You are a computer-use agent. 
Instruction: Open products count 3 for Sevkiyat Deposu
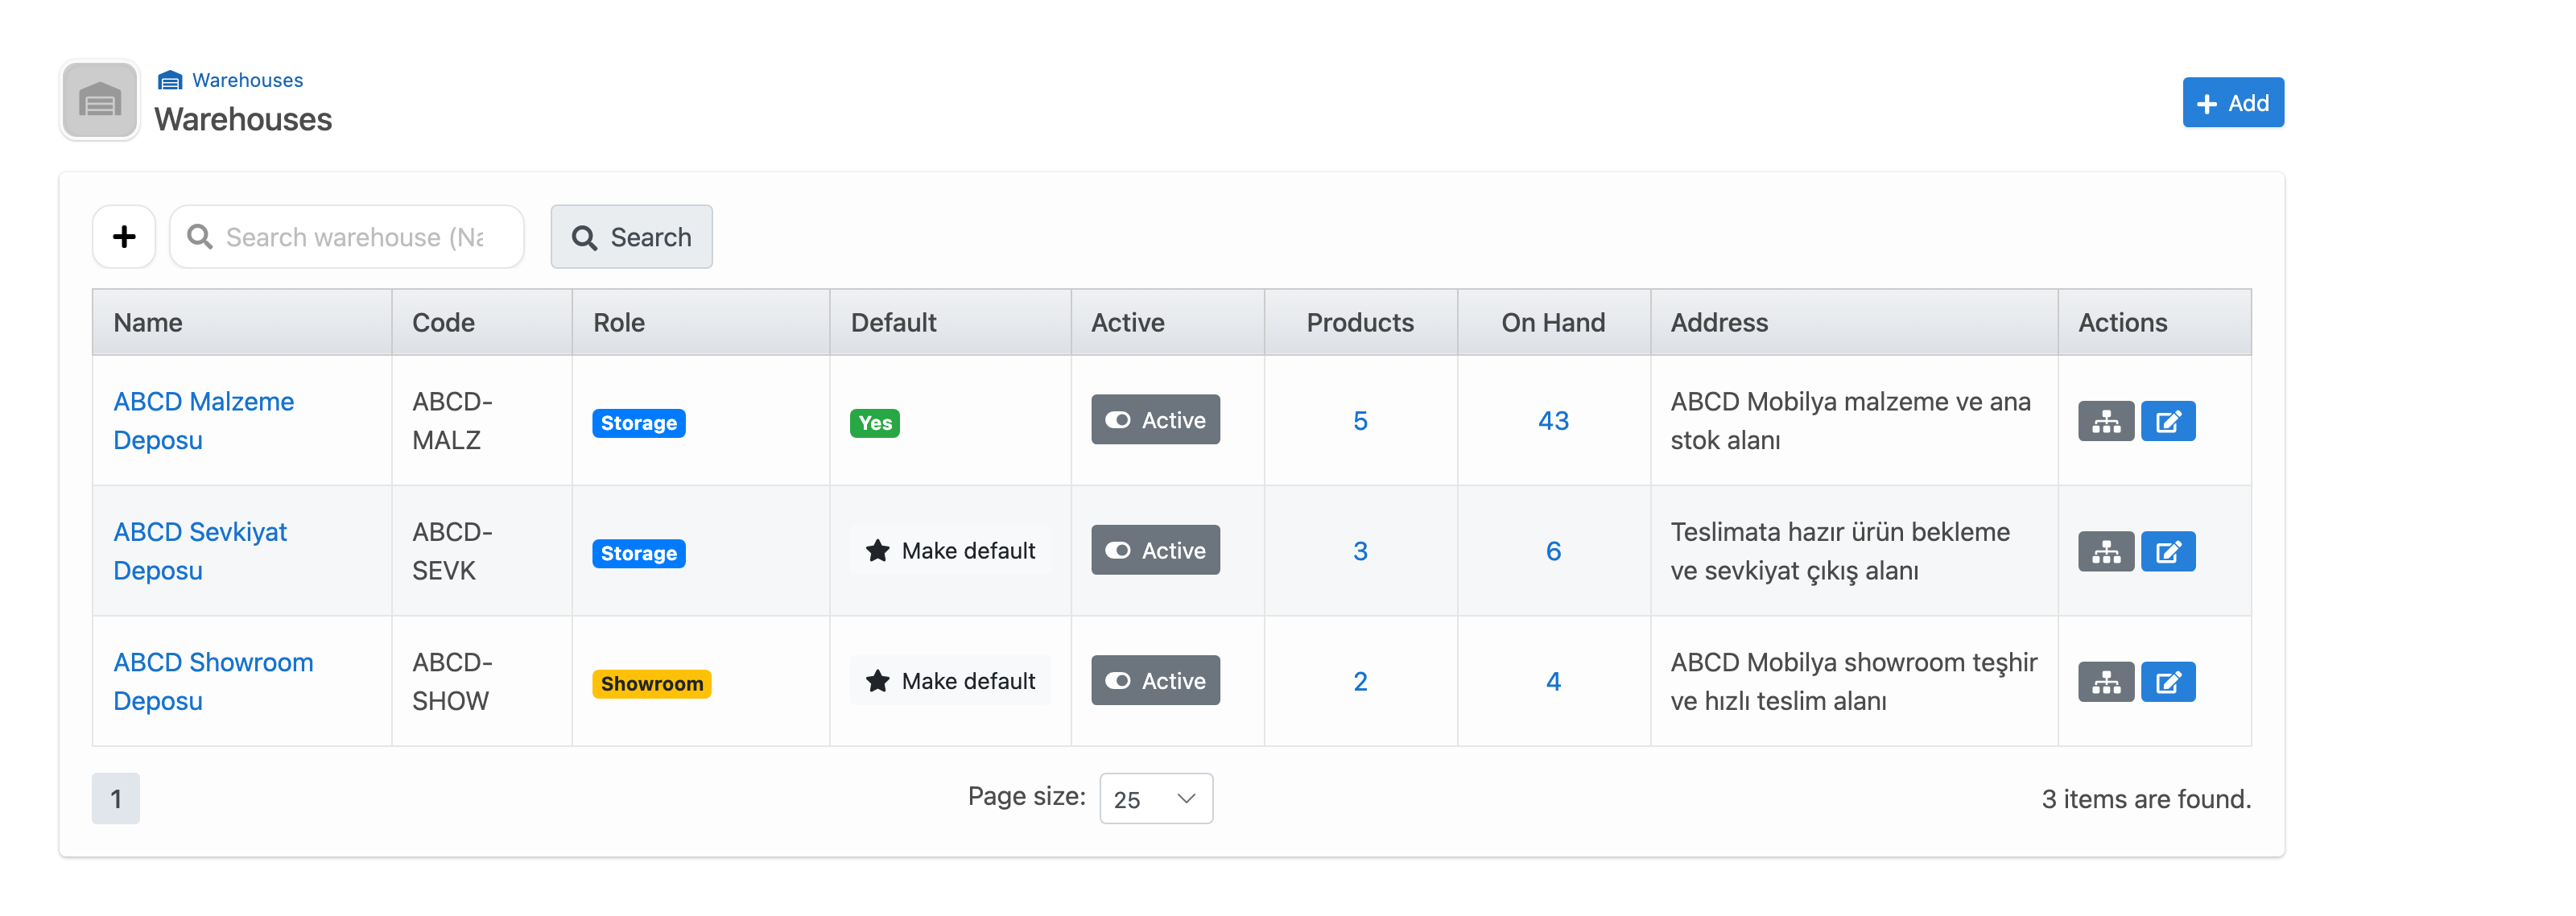click(x=1360, y=551)
